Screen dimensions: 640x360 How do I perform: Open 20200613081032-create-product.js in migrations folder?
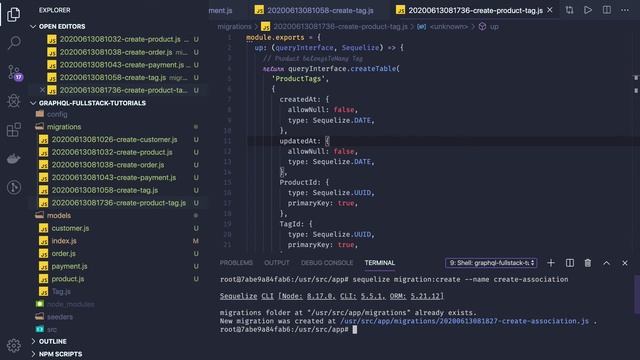(112, 152)
